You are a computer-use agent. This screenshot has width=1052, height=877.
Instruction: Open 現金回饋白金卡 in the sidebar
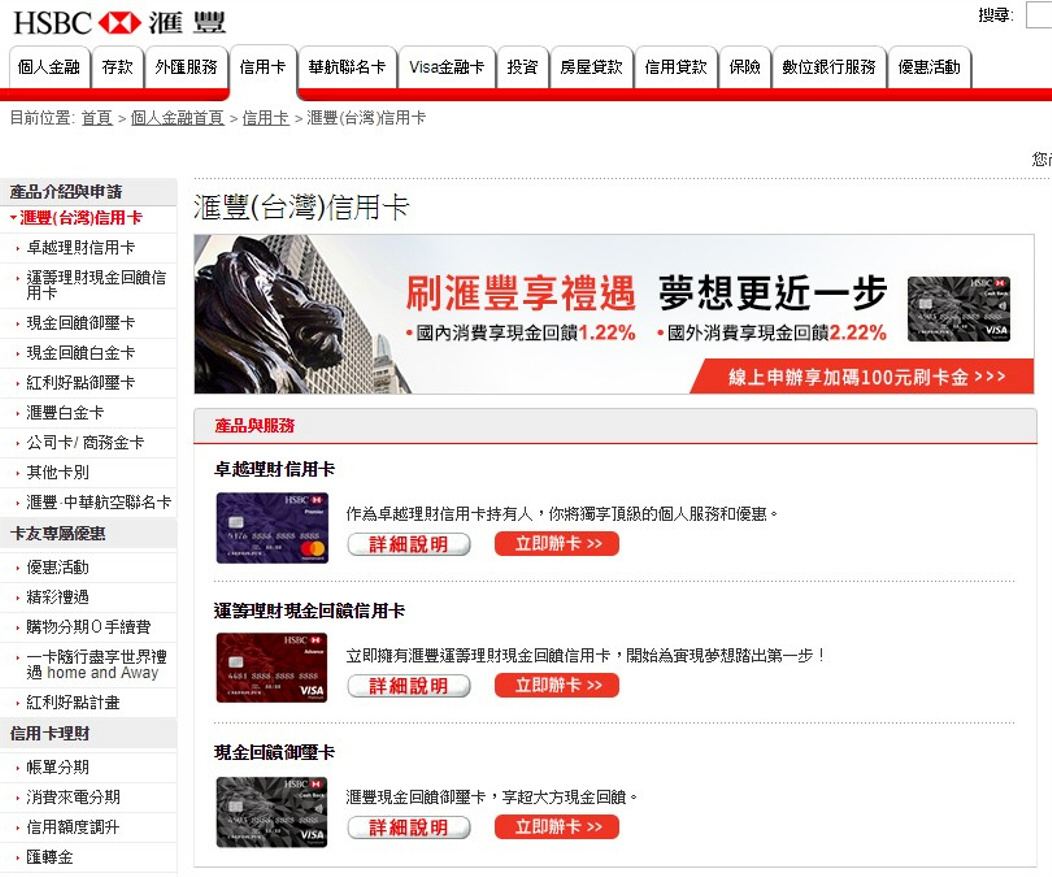tap(81, 353)
